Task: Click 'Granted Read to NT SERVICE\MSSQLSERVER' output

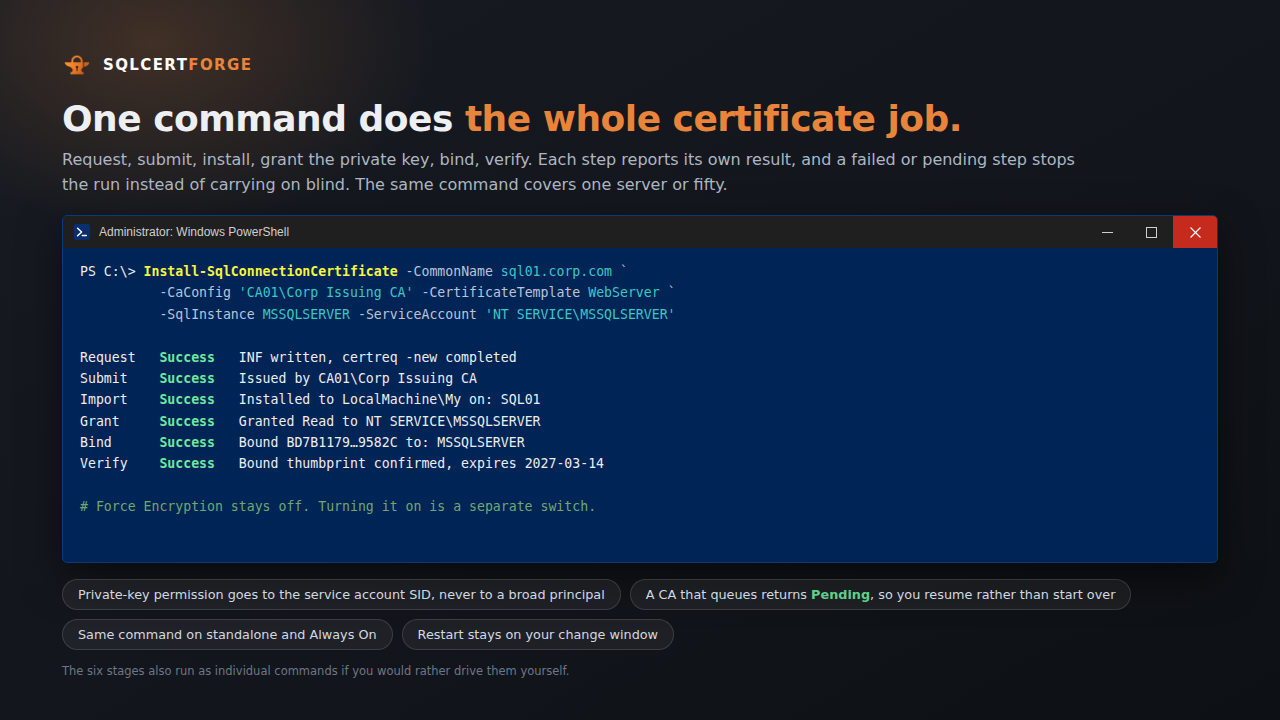Action: point(390,421)
